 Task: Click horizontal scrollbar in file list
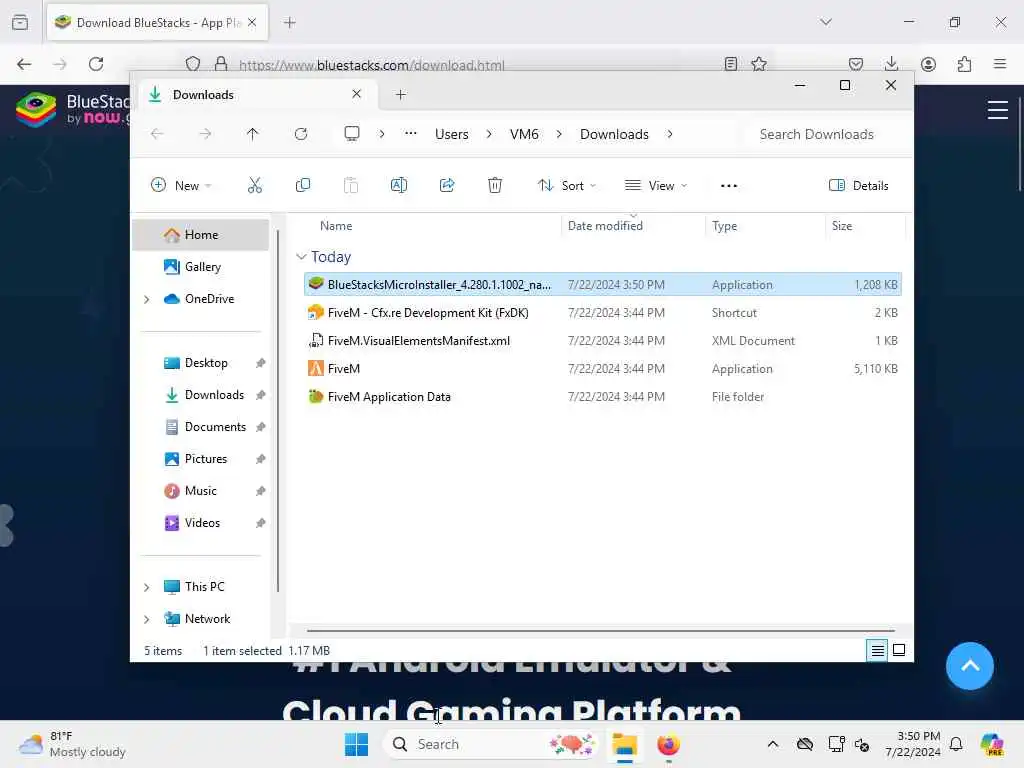coord(601,631)
